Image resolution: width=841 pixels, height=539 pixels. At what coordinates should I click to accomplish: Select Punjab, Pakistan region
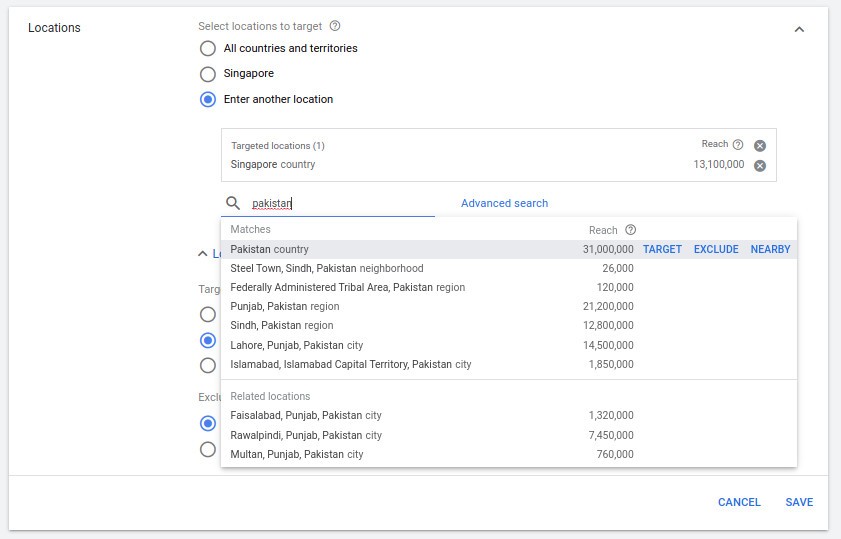point(508,306)
